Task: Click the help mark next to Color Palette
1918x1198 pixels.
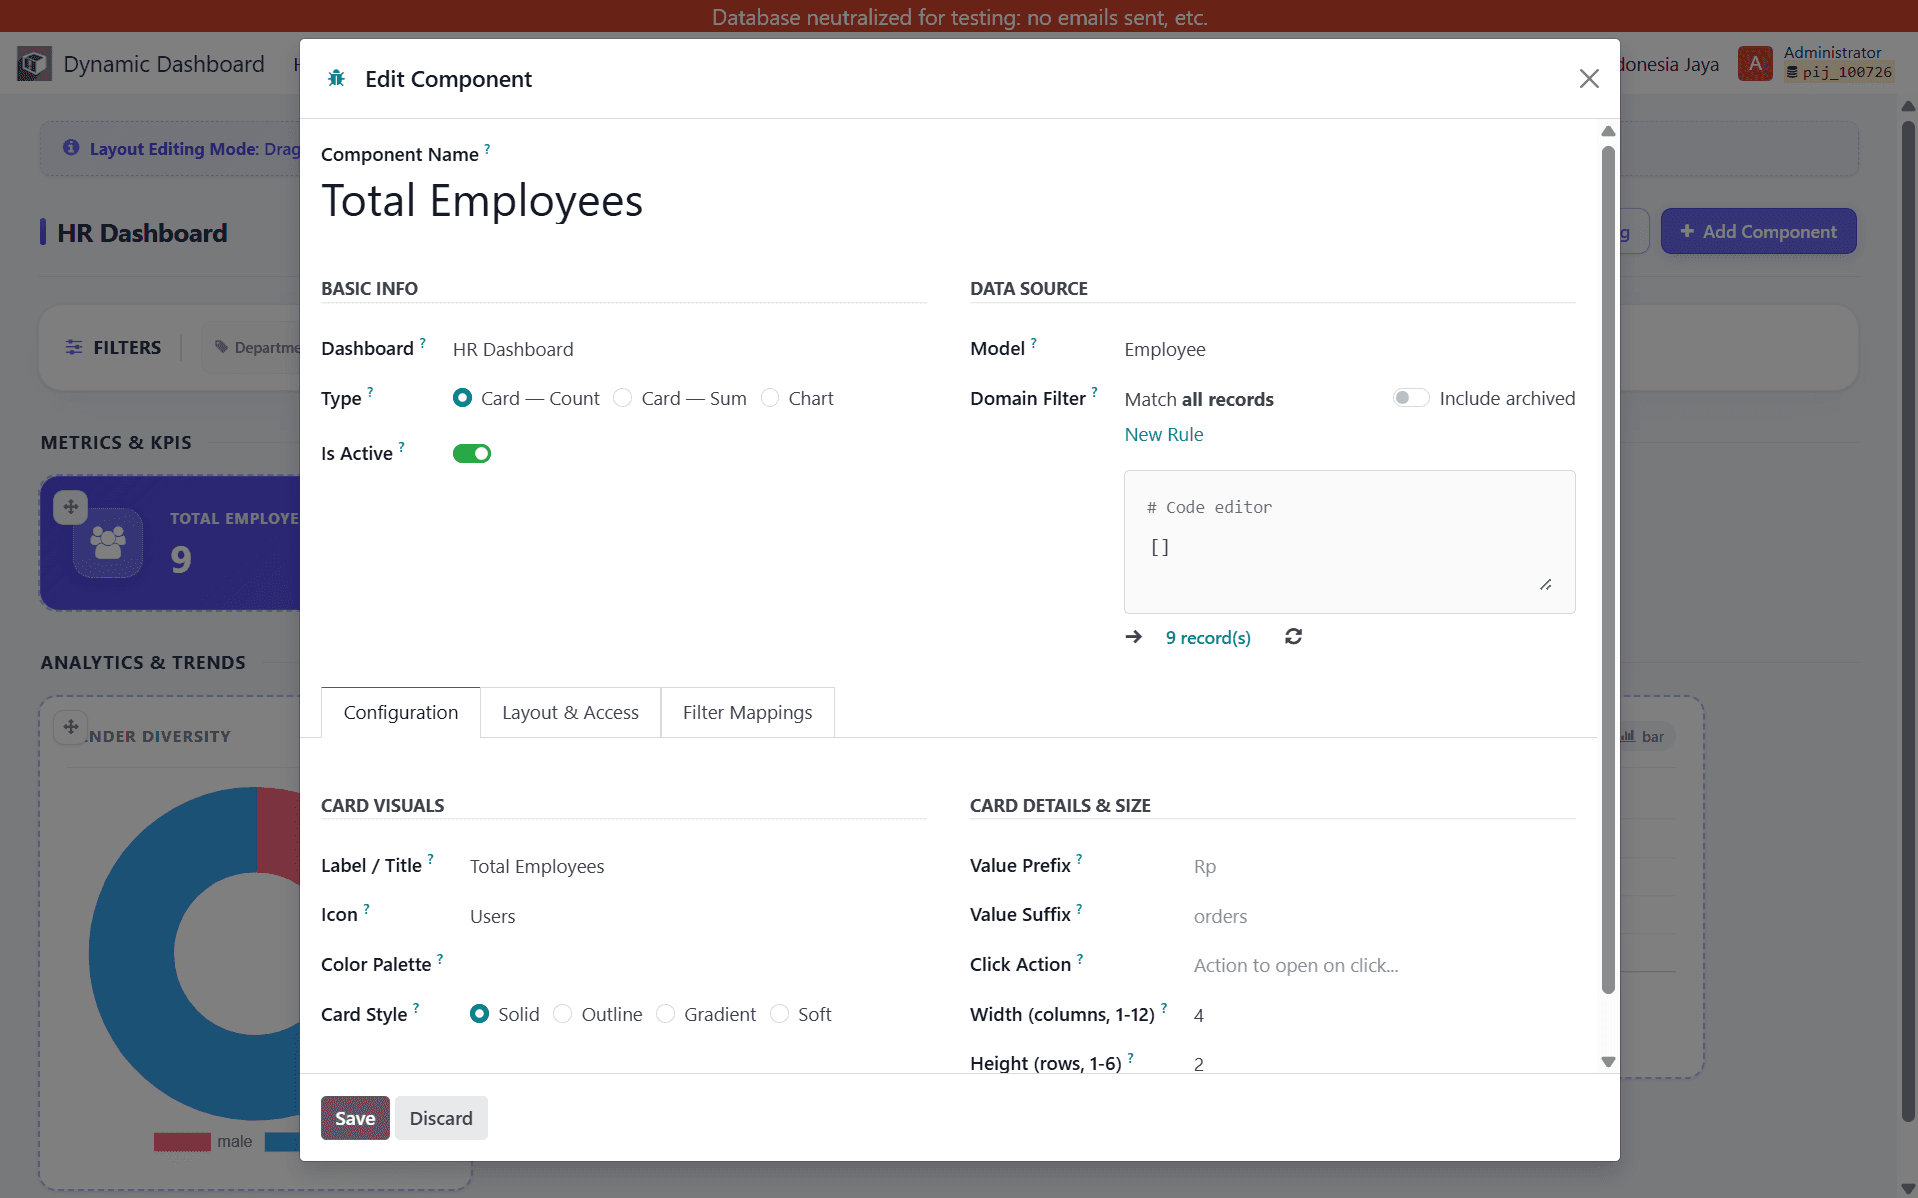Action: (x=440, y=959)
